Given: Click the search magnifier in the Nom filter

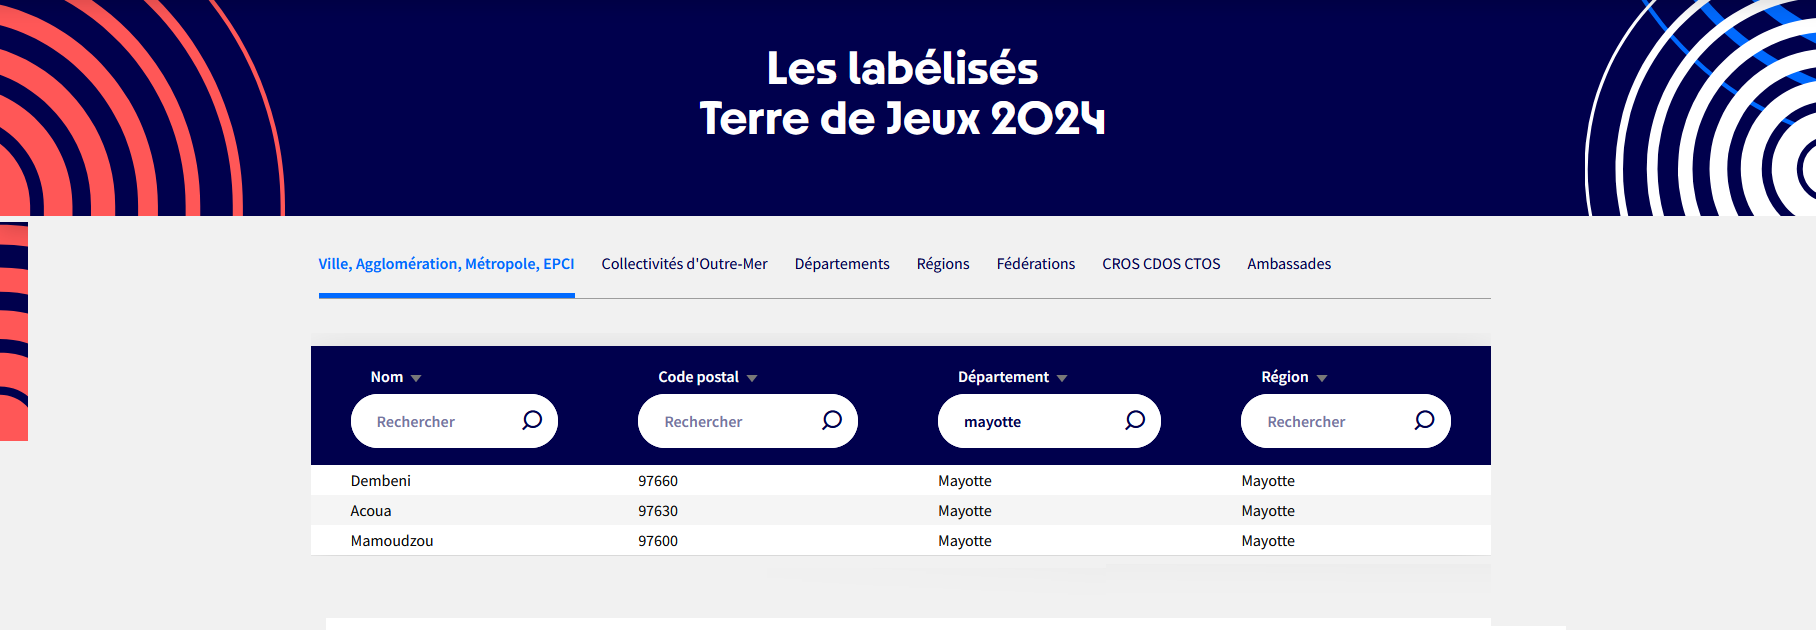Looking at the screenshot, I should pos(532,420).
